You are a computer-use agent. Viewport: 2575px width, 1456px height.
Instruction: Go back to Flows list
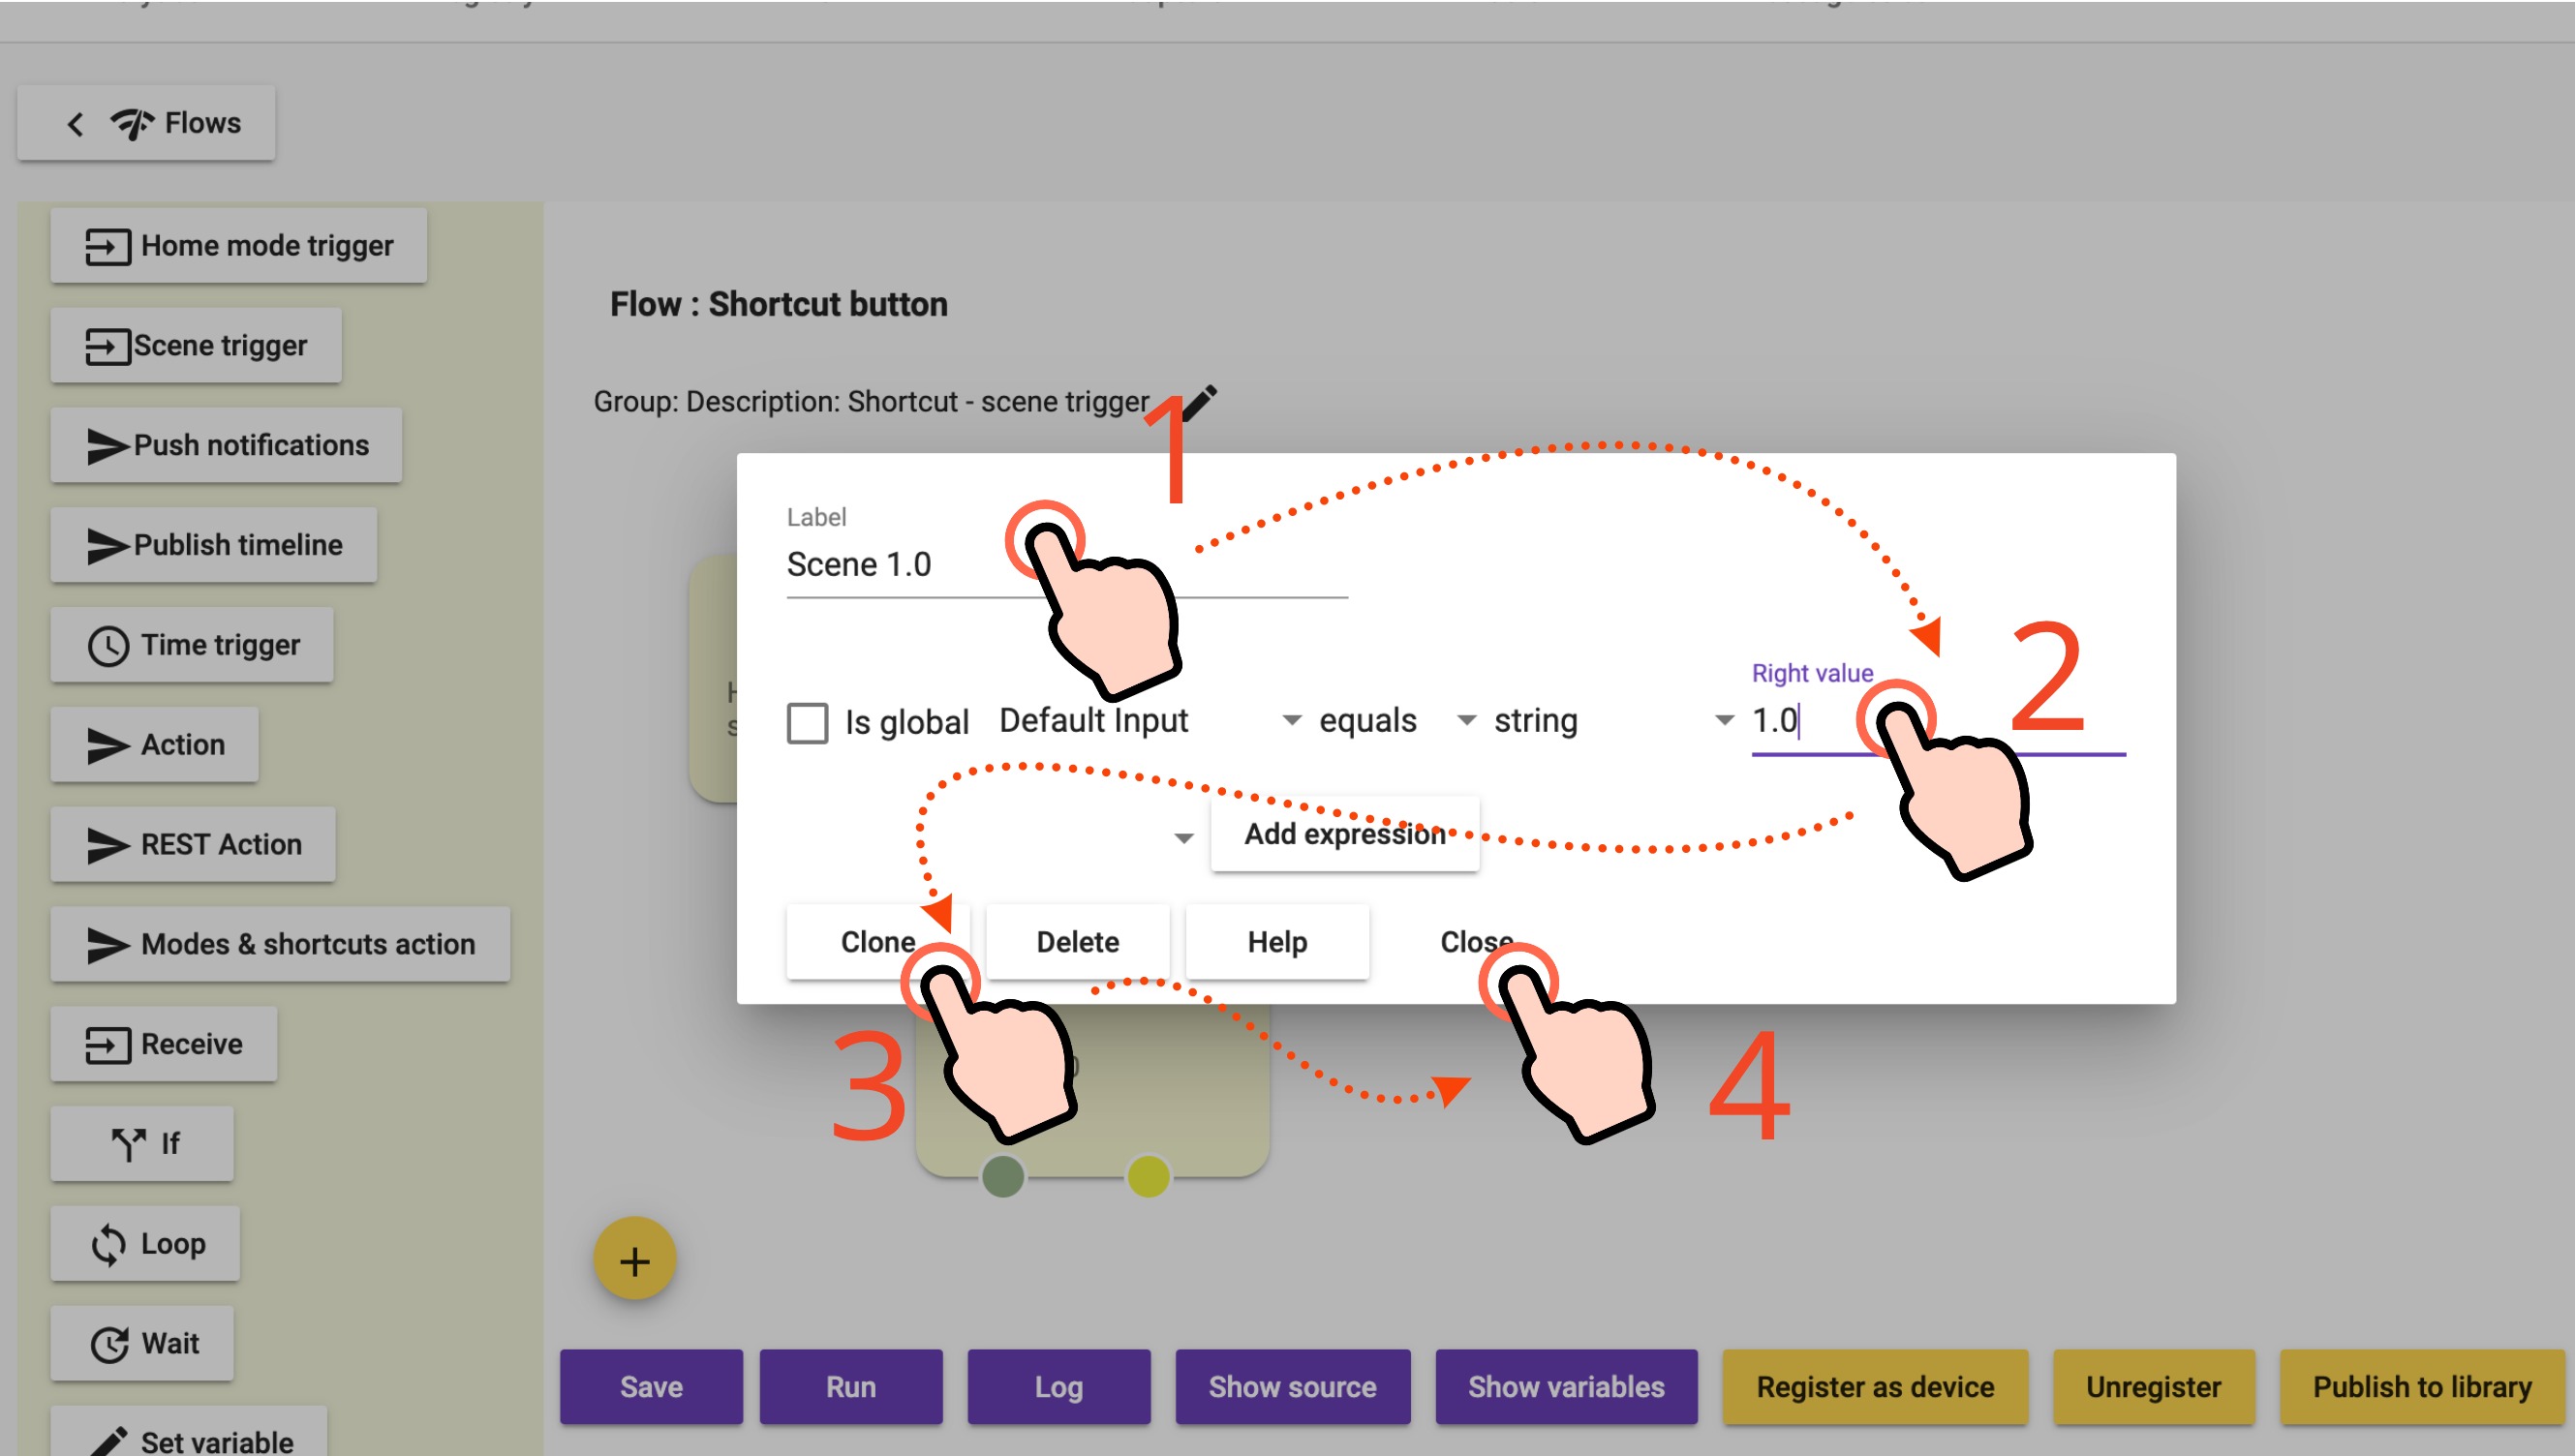coord(146,123)
